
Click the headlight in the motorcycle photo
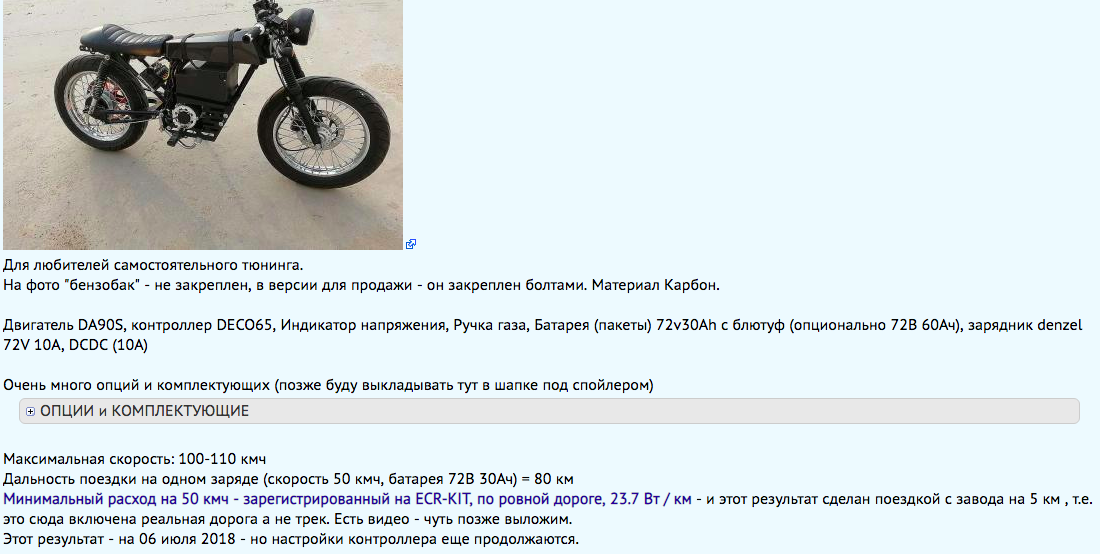point(302,26)
